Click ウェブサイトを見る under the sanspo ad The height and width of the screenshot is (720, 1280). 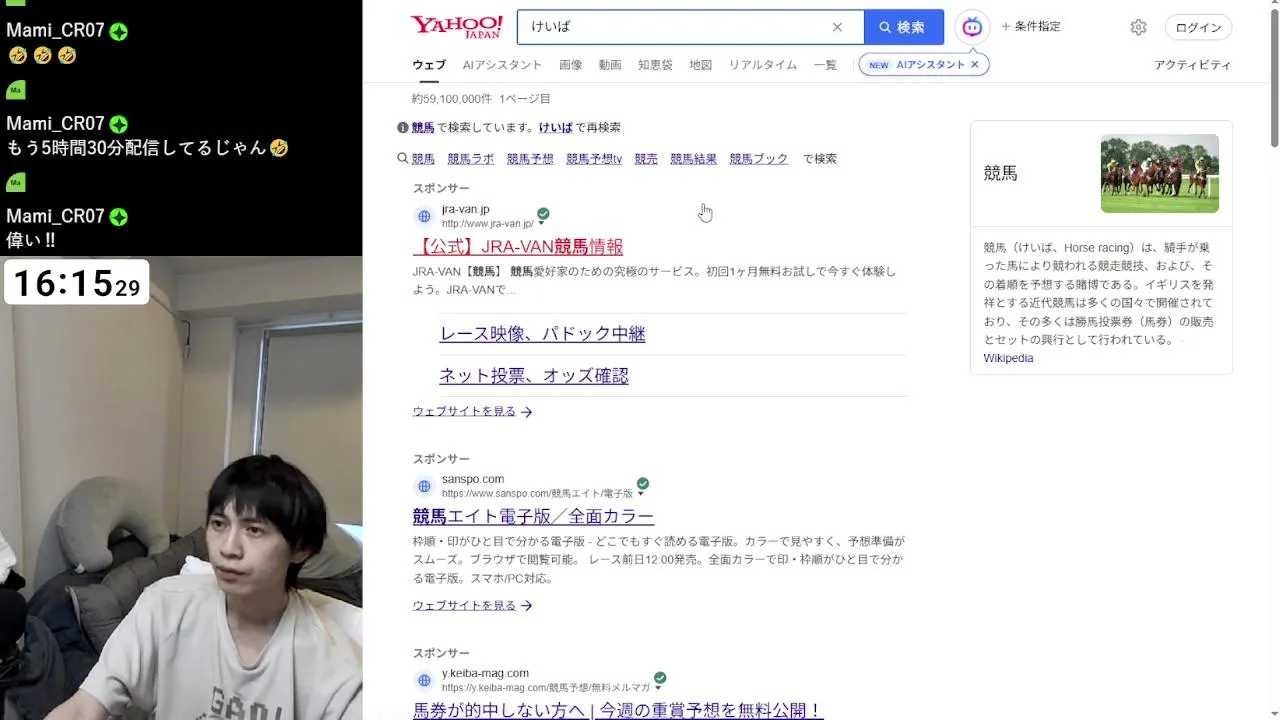coord(472,606)
